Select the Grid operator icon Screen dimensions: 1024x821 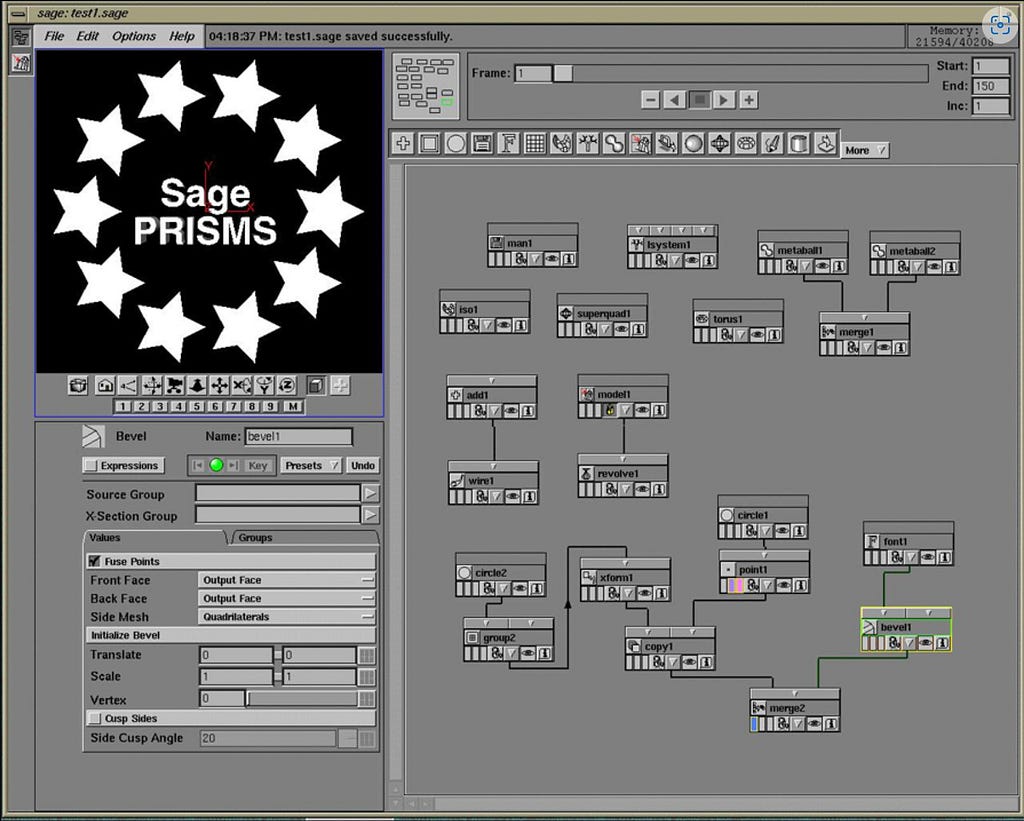click(535, 143)
